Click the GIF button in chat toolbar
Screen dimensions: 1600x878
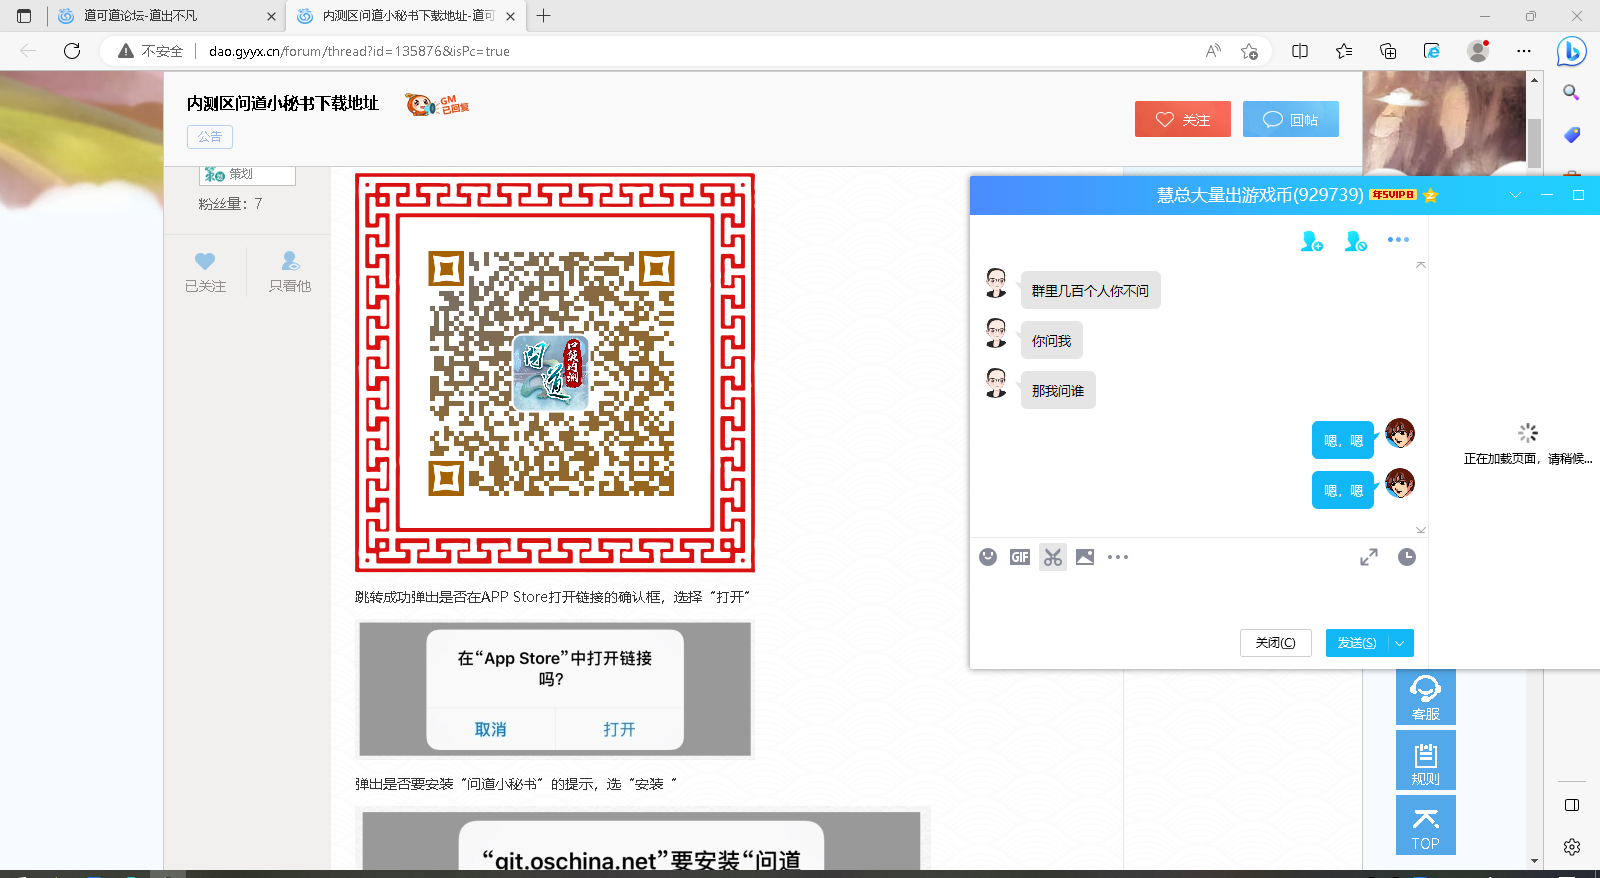(x=1020, y=557)
